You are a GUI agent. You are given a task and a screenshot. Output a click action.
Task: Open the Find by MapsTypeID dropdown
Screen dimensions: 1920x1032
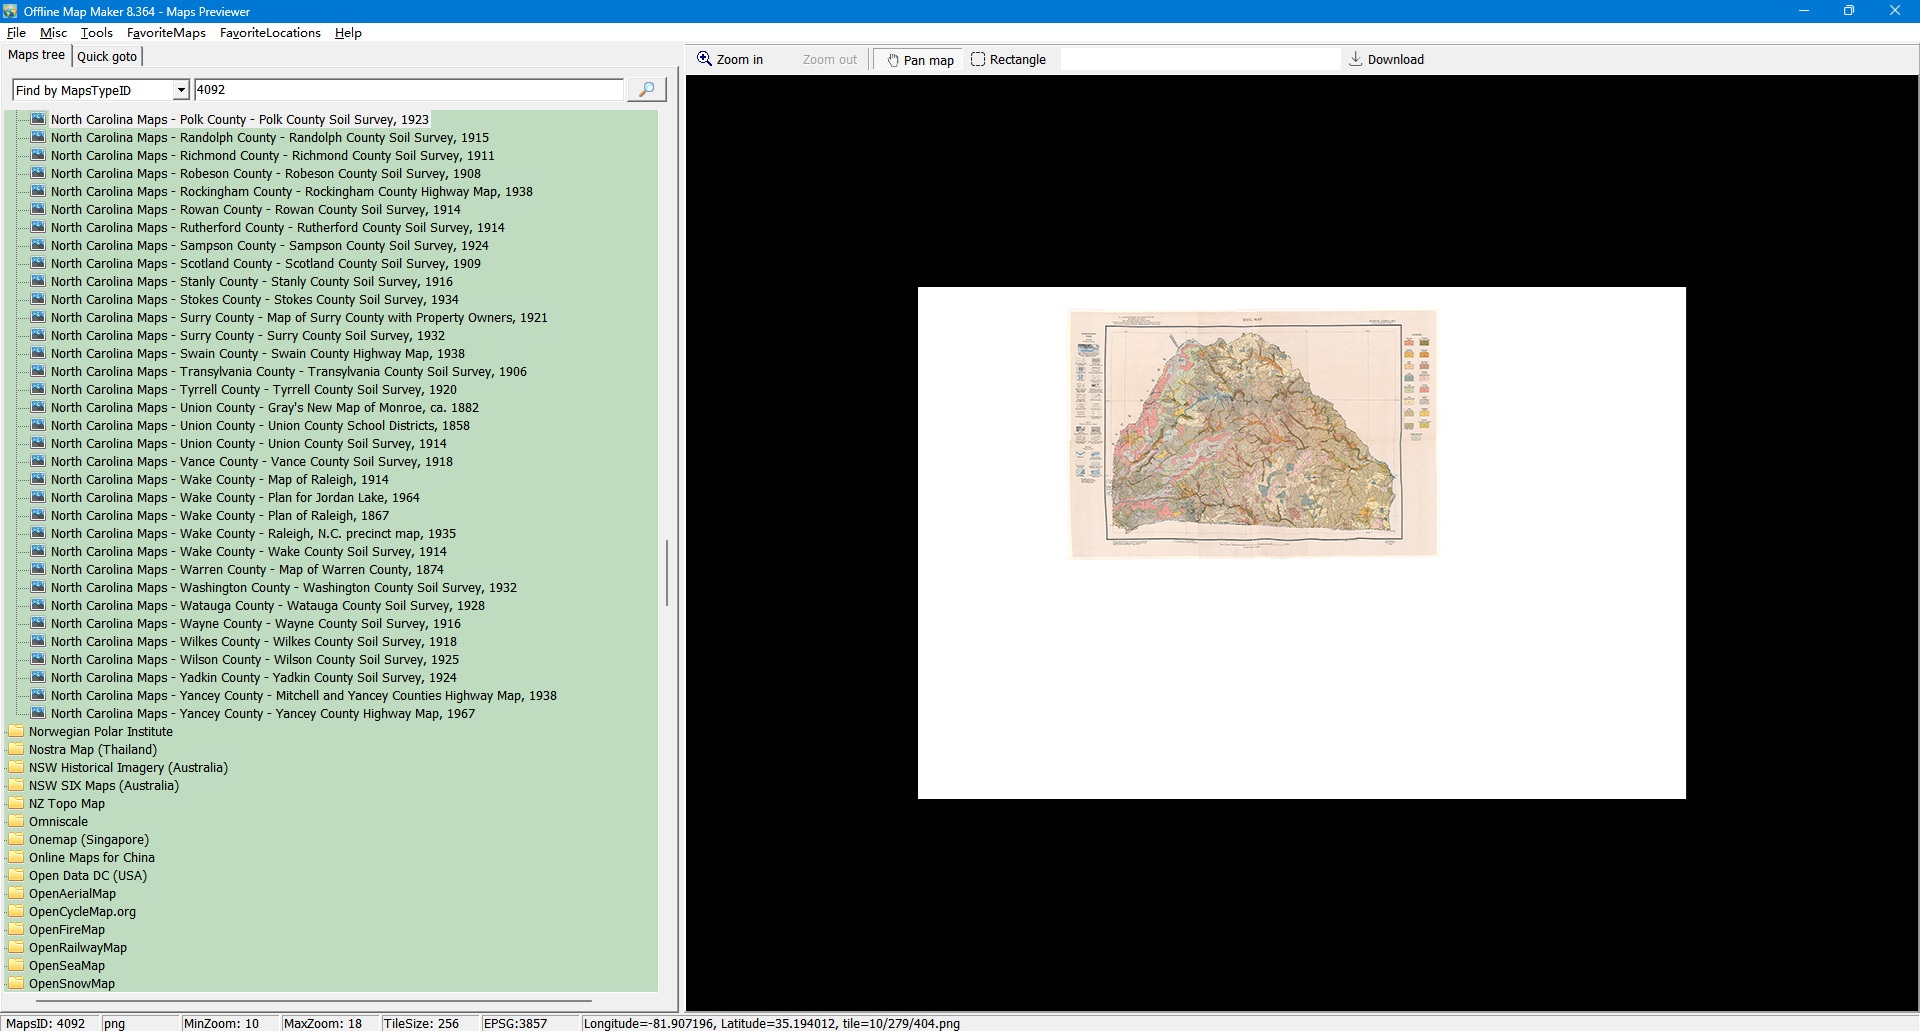(x=181, y=90)
